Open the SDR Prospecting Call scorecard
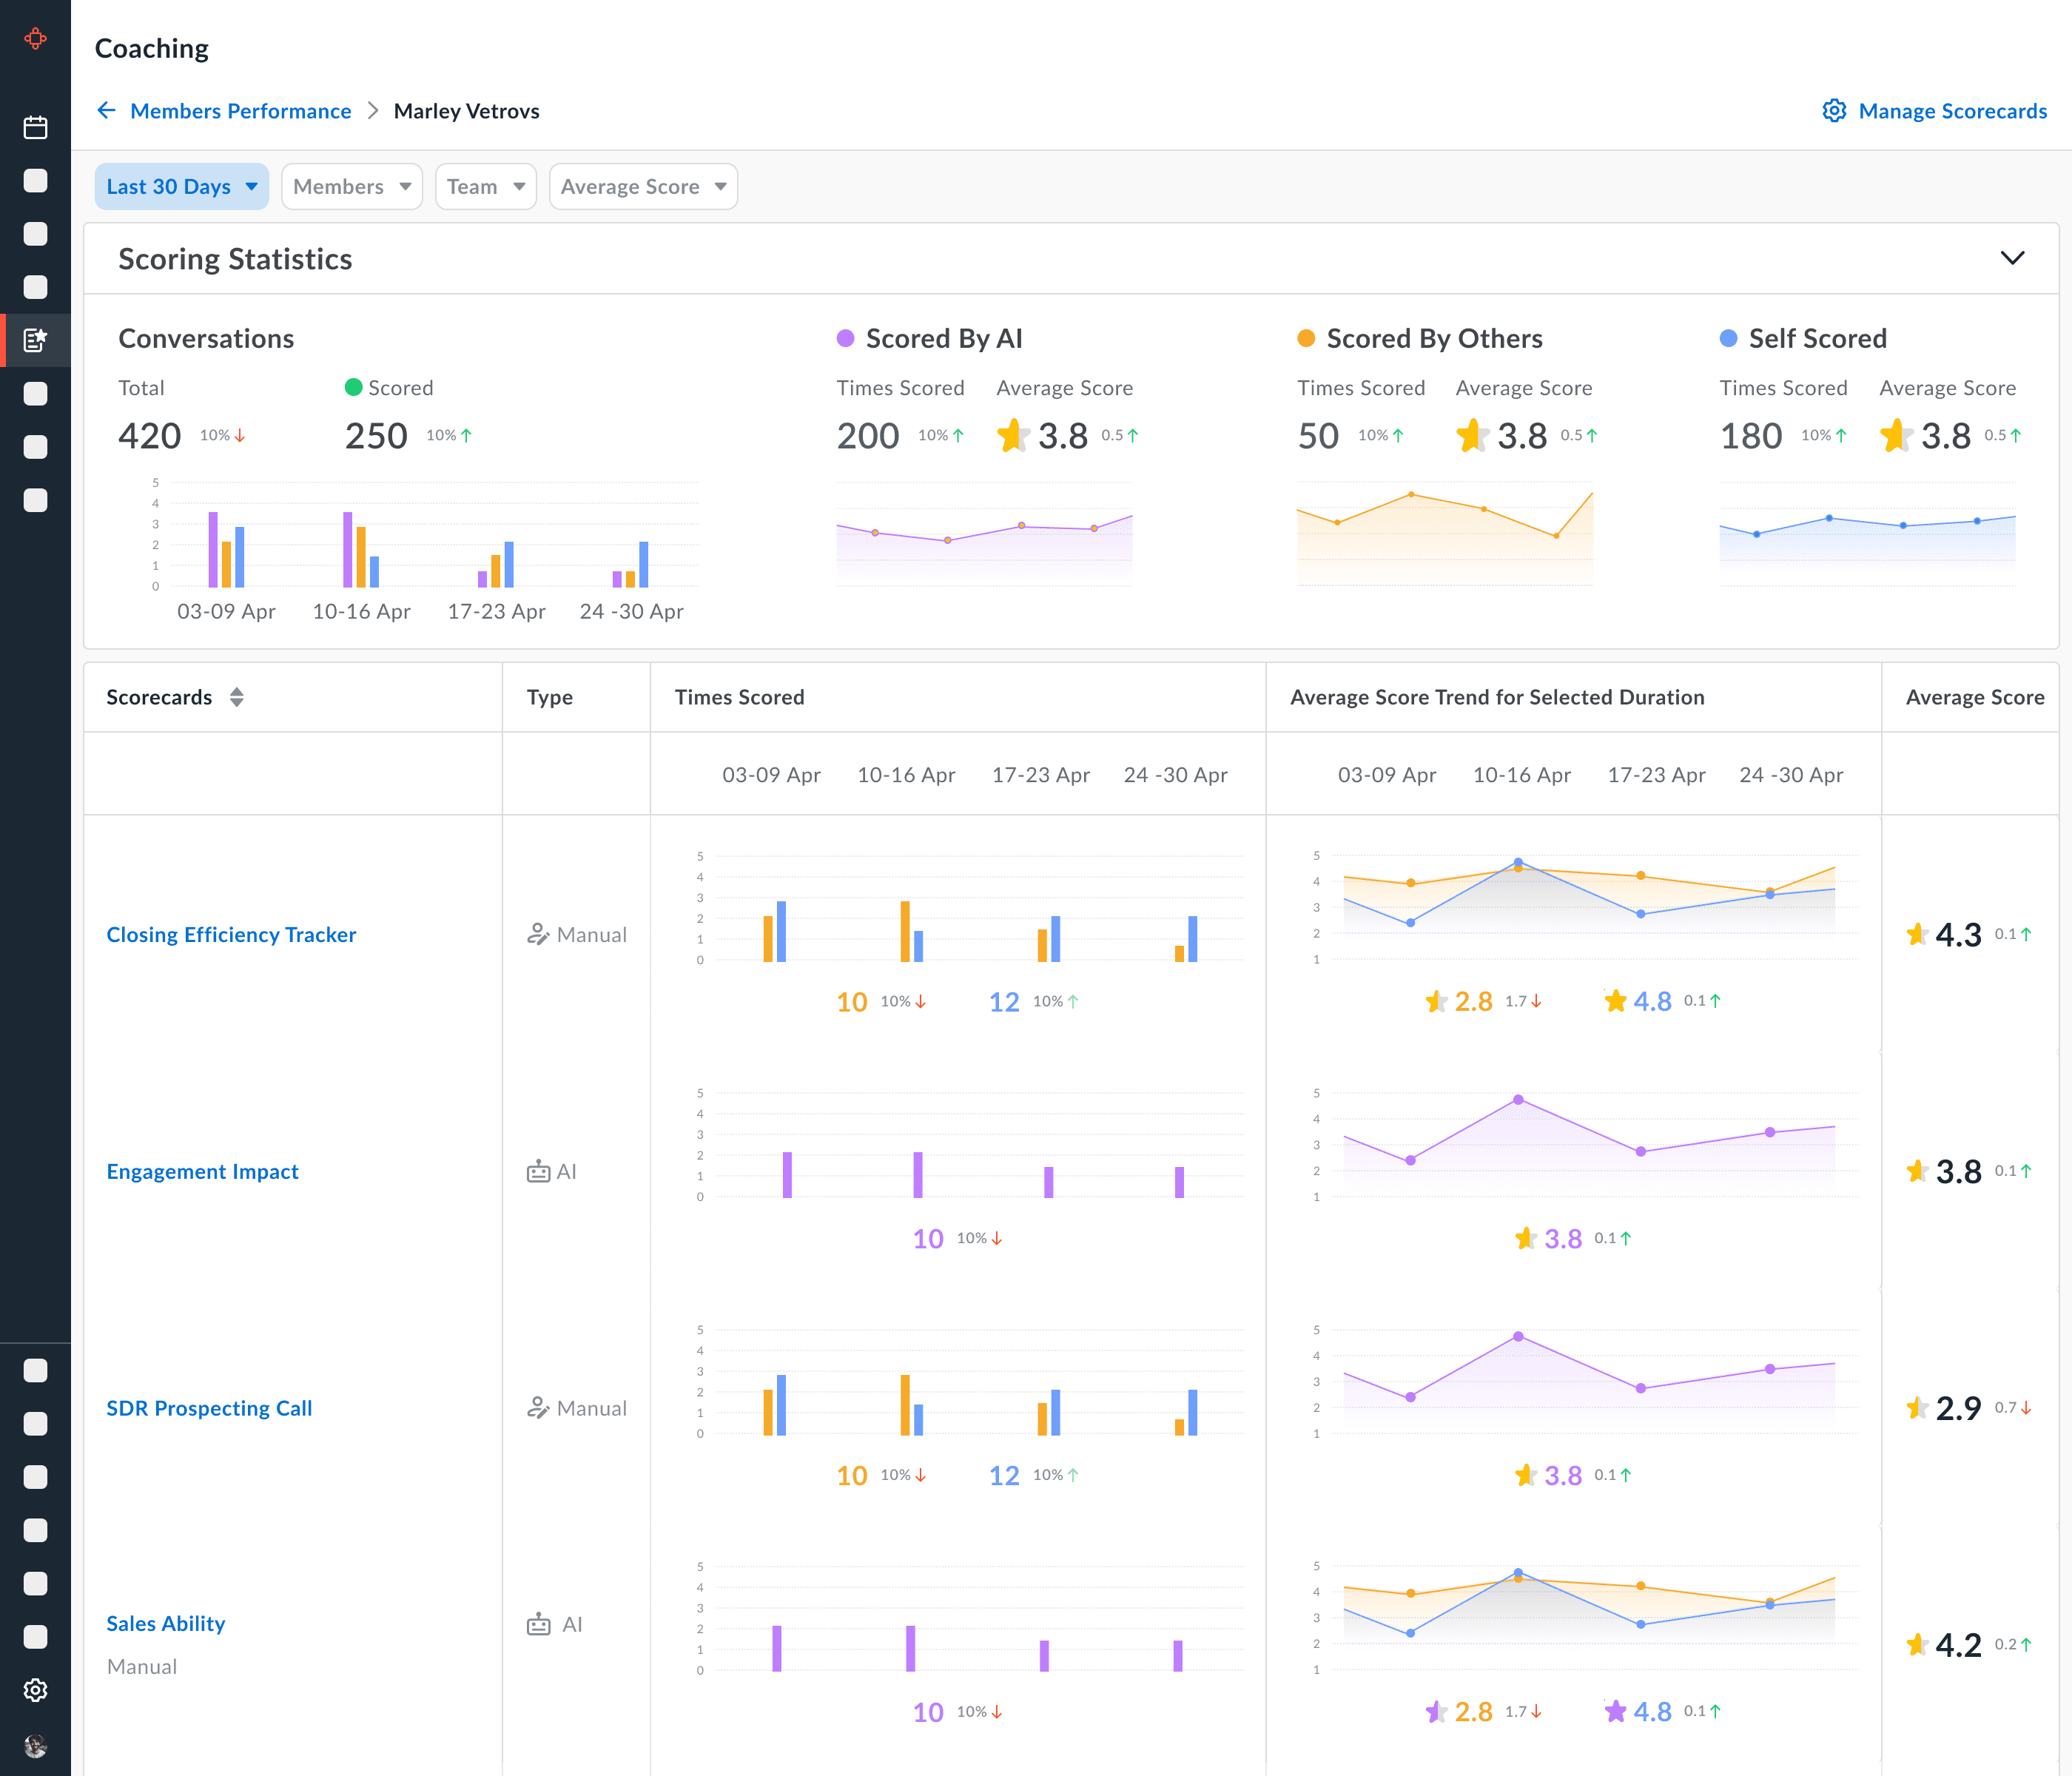Screen dimensions: 2072x1776 [x=209, y=1408]
